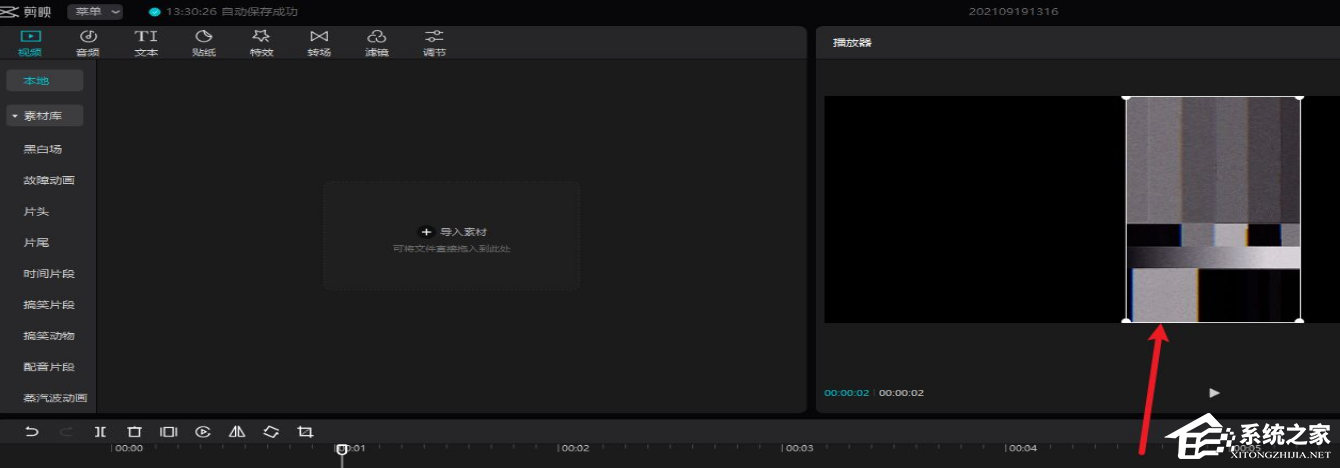Open the 调节 (Adjust) tab
The image size is (1340, 468).
(x=434, y=43)
